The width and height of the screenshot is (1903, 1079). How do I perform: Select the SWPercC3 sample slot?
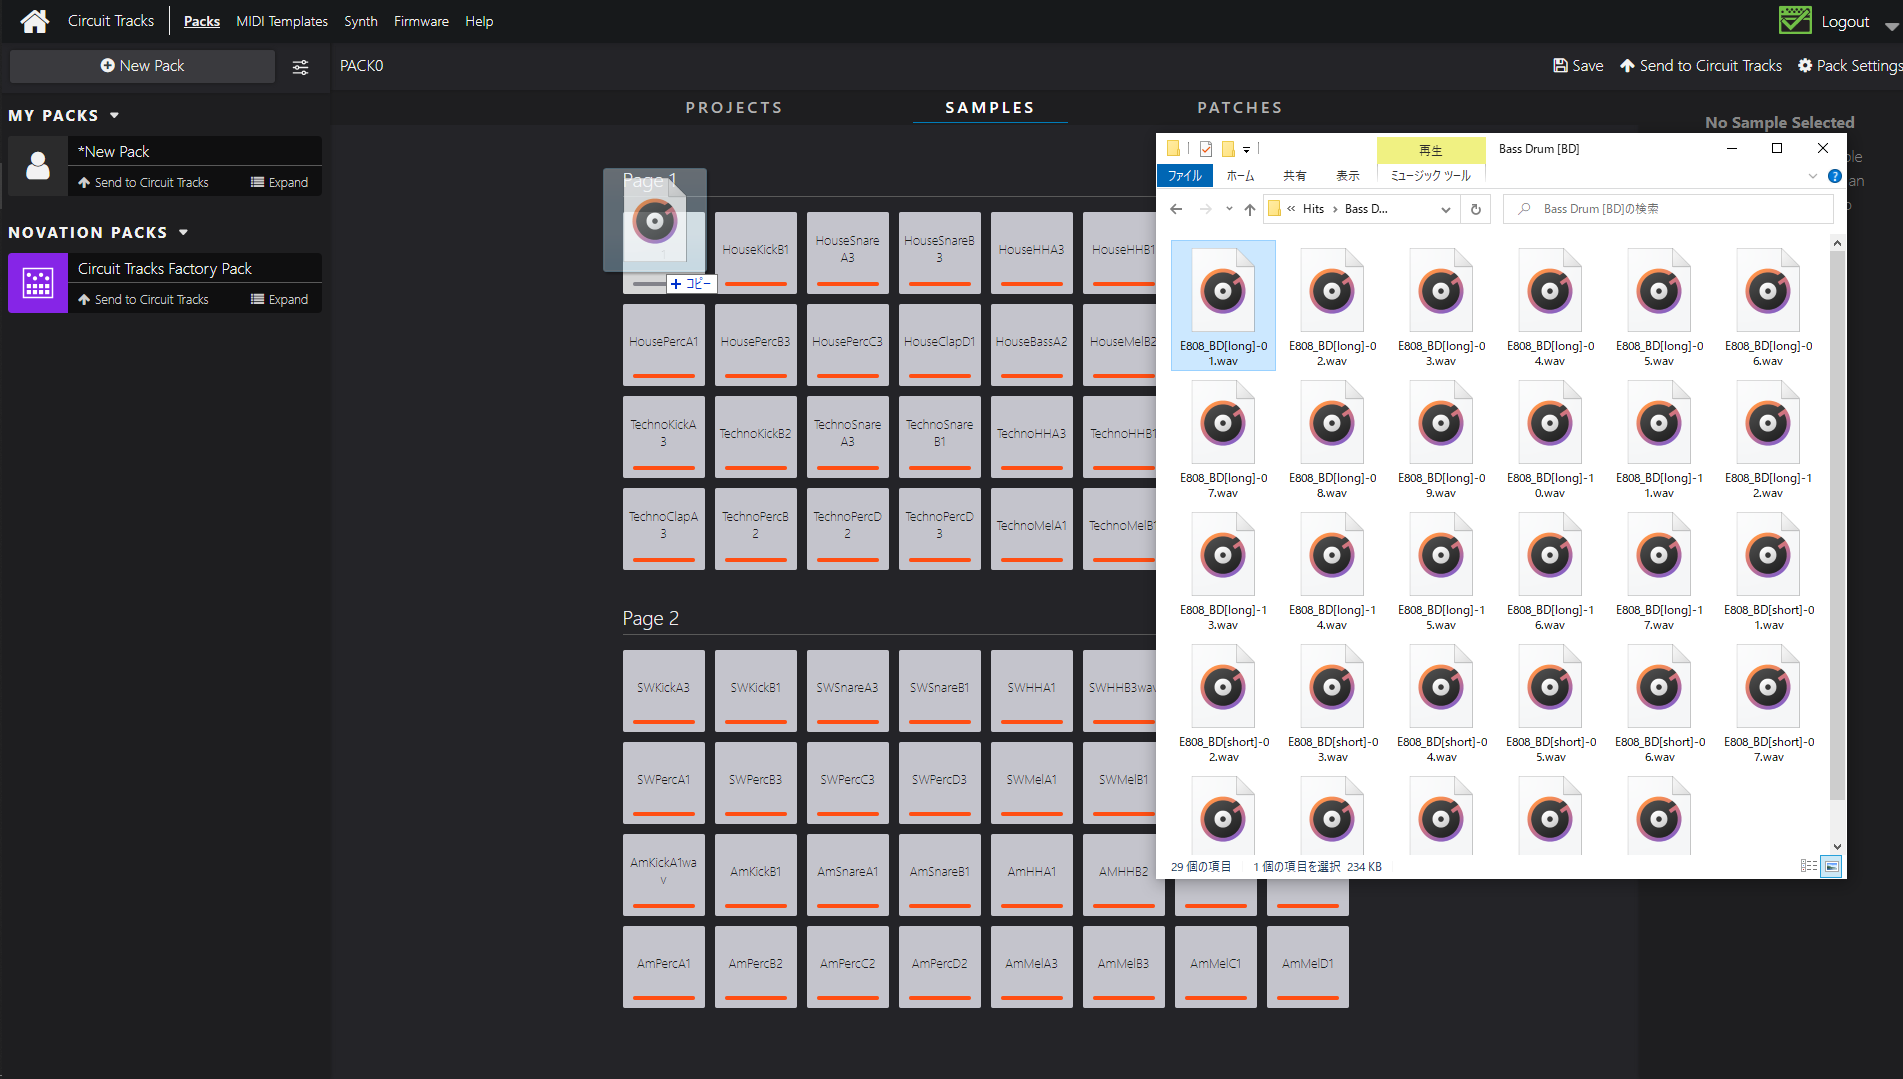click(848, 781)
